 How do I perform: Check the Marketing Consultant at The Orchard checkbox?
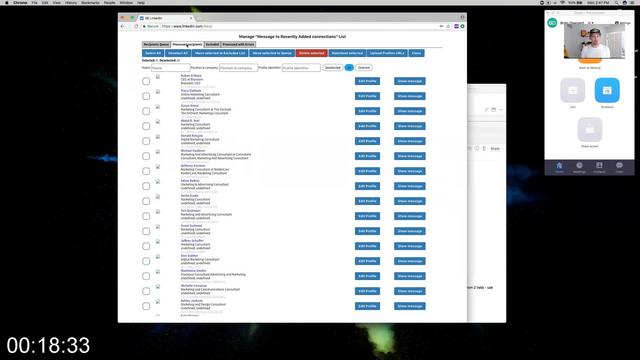click(146, 111)
